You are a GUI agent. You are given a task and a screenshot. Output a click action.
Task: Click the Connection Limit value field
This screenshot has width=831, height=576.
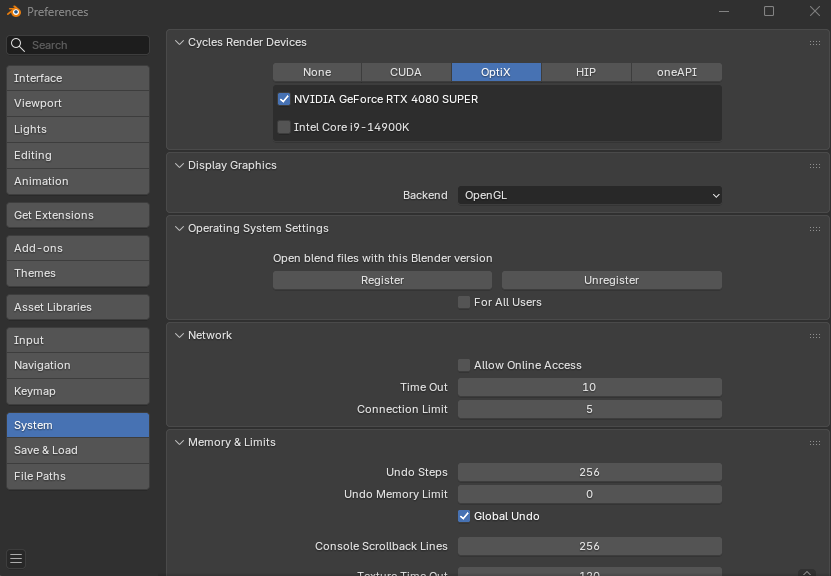(589, 409)
